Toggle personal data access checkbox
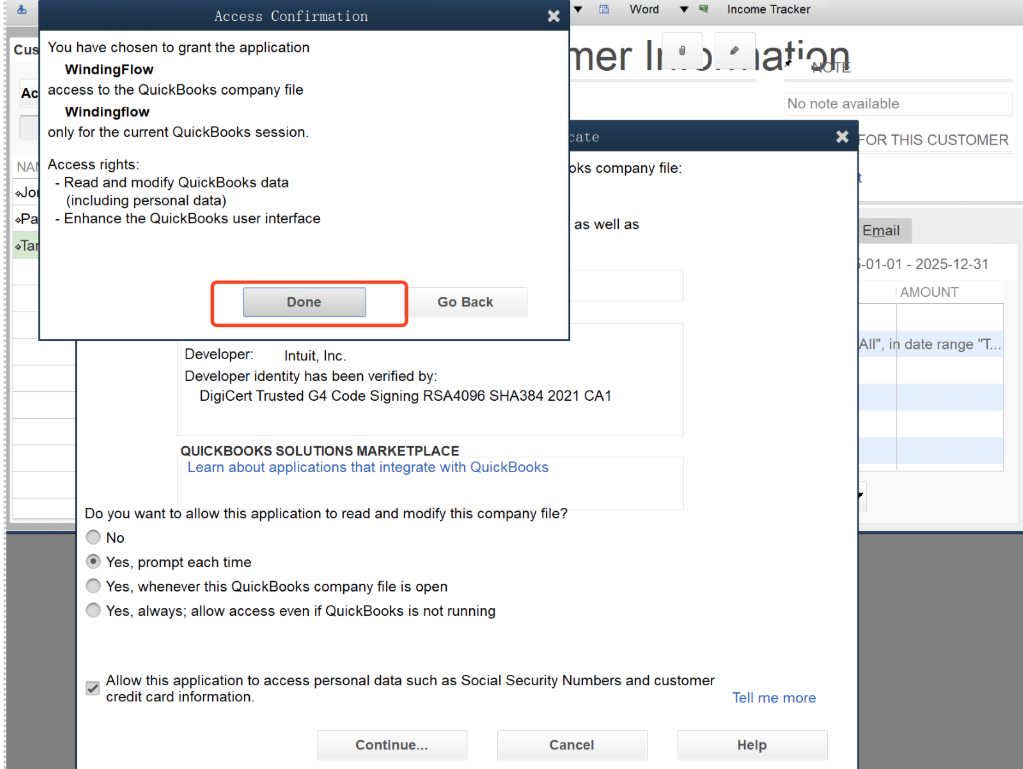 (93, 687)
